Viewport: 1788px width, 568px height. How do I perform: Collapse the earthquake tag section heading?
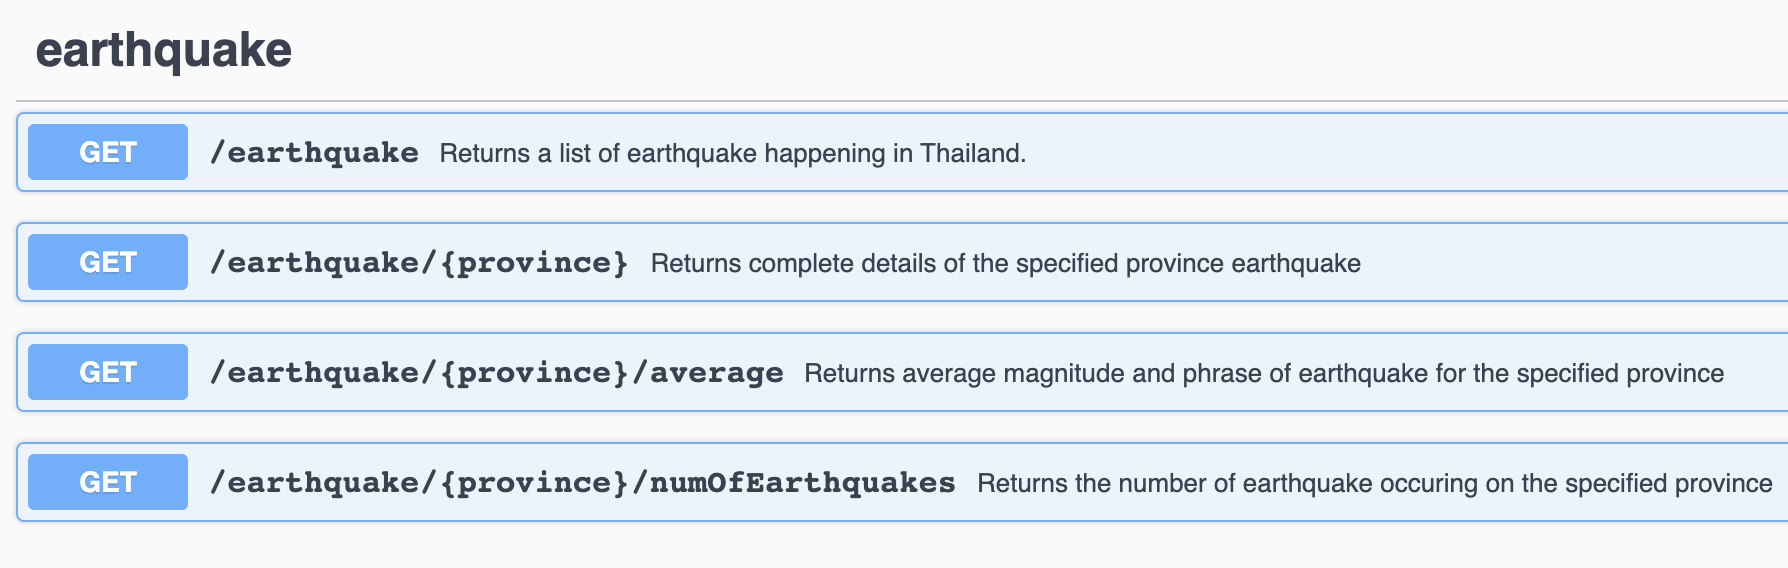pos(164,50)
